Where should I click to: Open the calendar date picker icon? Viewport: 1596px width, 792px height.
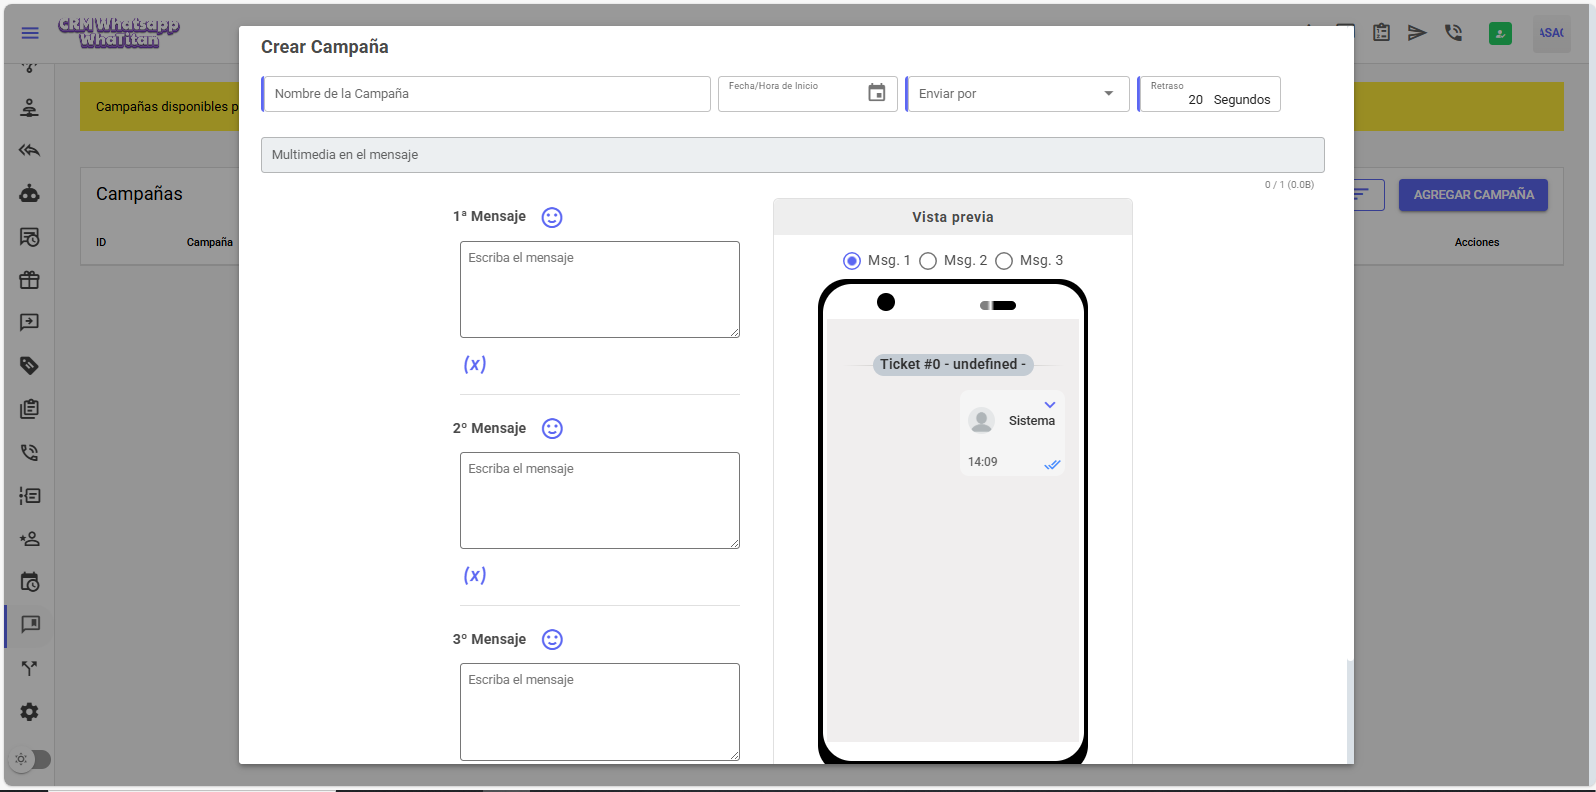point(877,93)
